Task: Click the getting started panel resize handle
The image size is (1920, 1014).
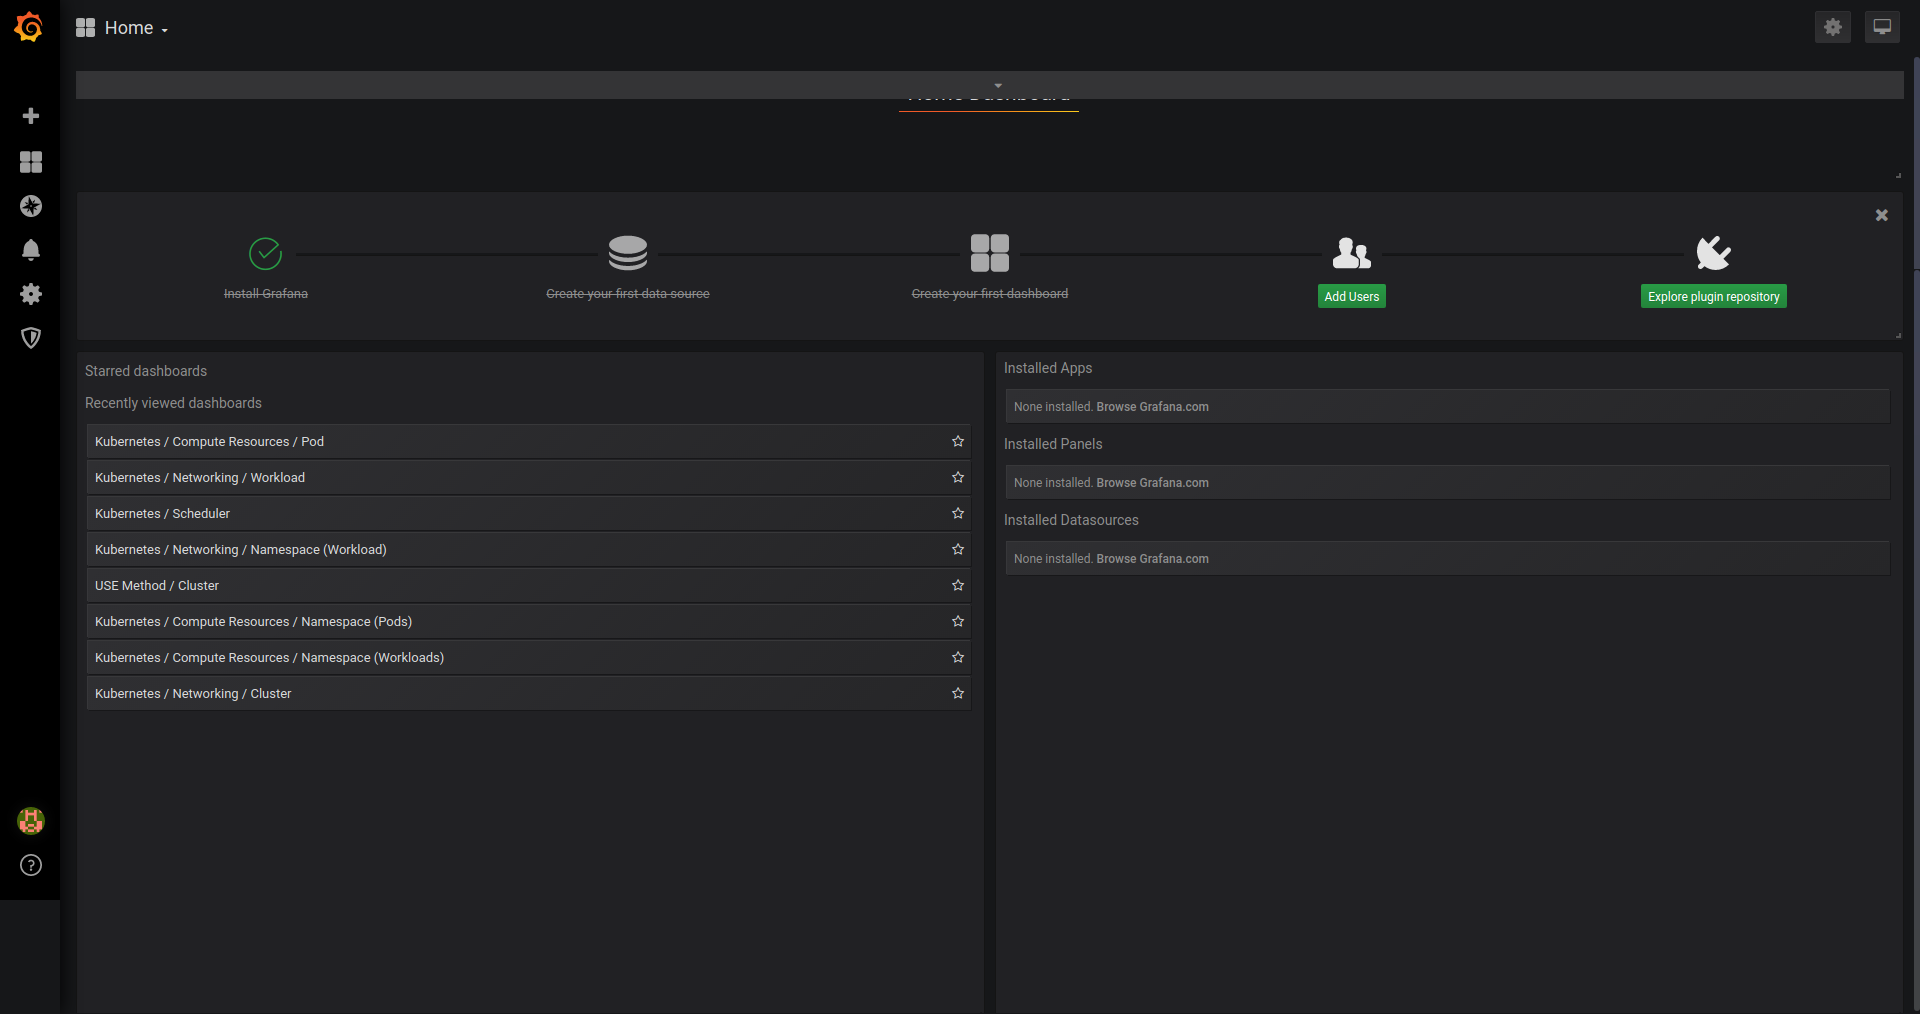Action: (x=1898, y=335)
